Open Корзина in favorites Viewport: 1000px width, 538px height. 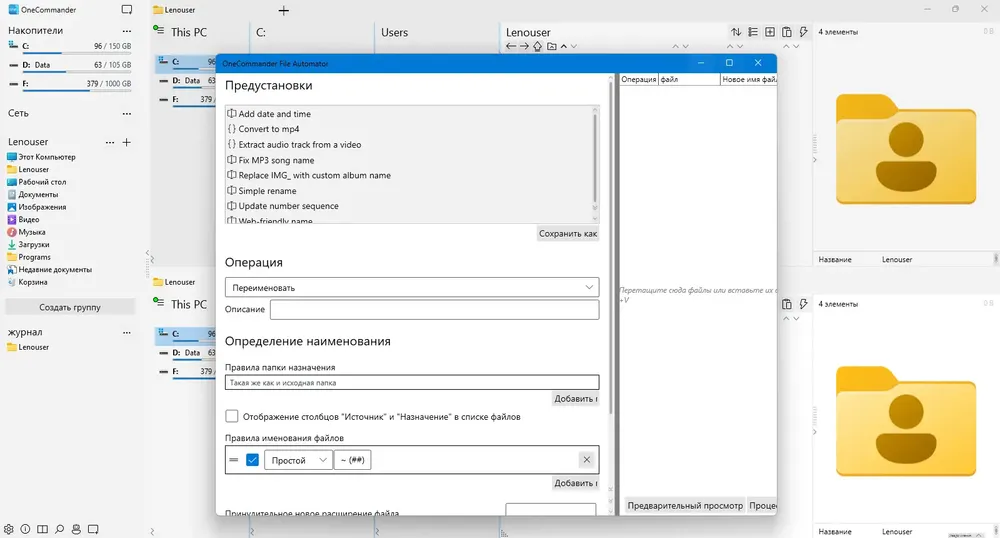click(27, 282)
